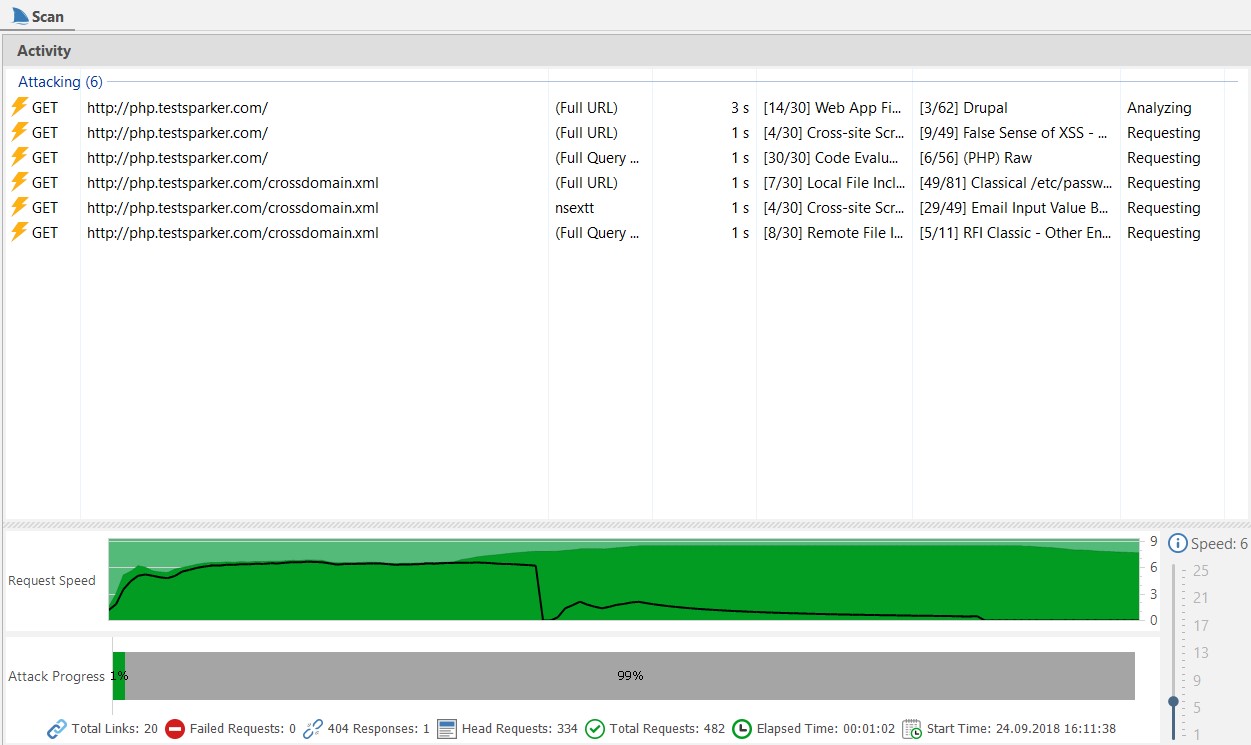Click the speed slider handle at value 6

point(1173,703)
